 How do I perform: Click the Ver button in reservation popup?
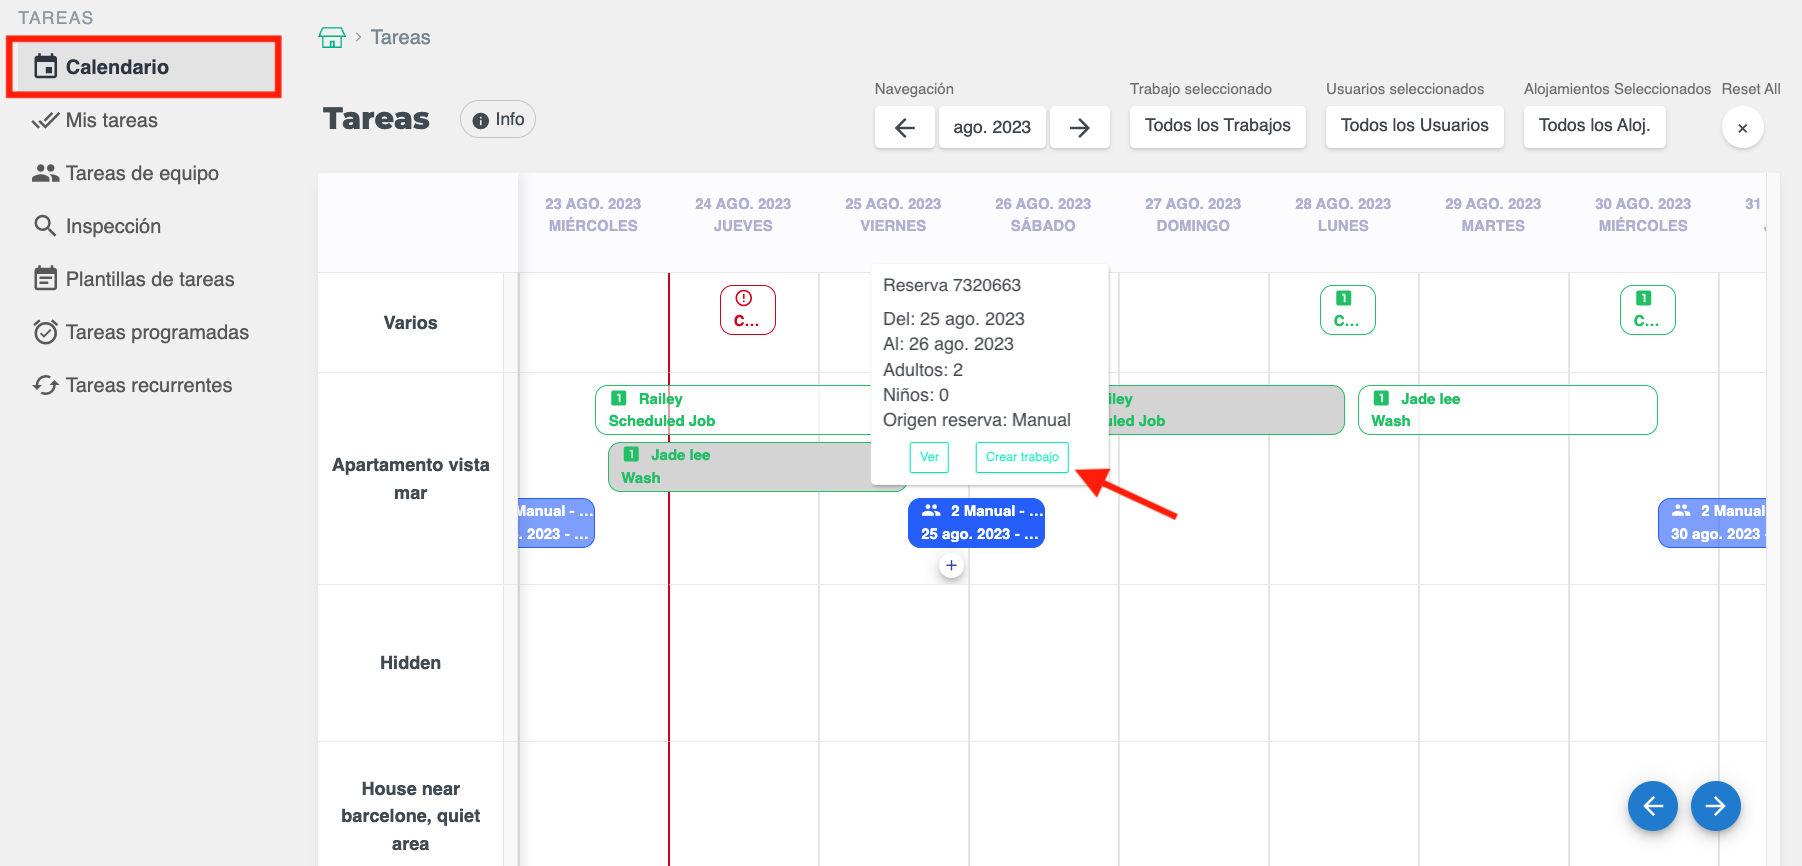click(929, 457)
